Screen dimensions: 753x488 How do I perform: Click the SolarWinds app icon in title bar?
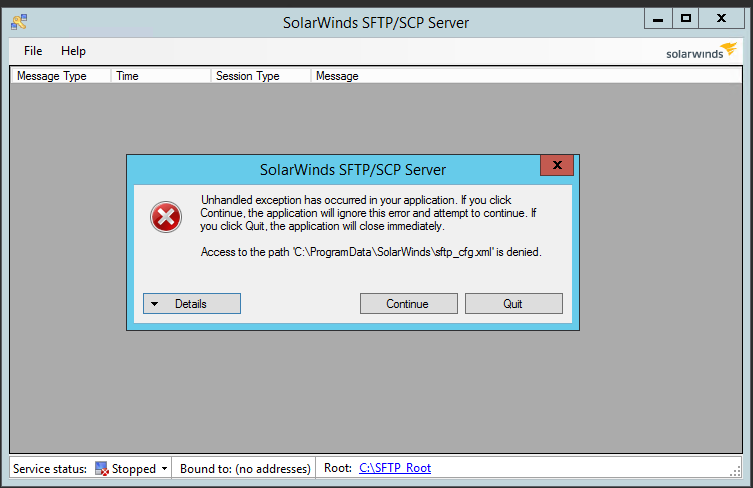click(19, 22)
